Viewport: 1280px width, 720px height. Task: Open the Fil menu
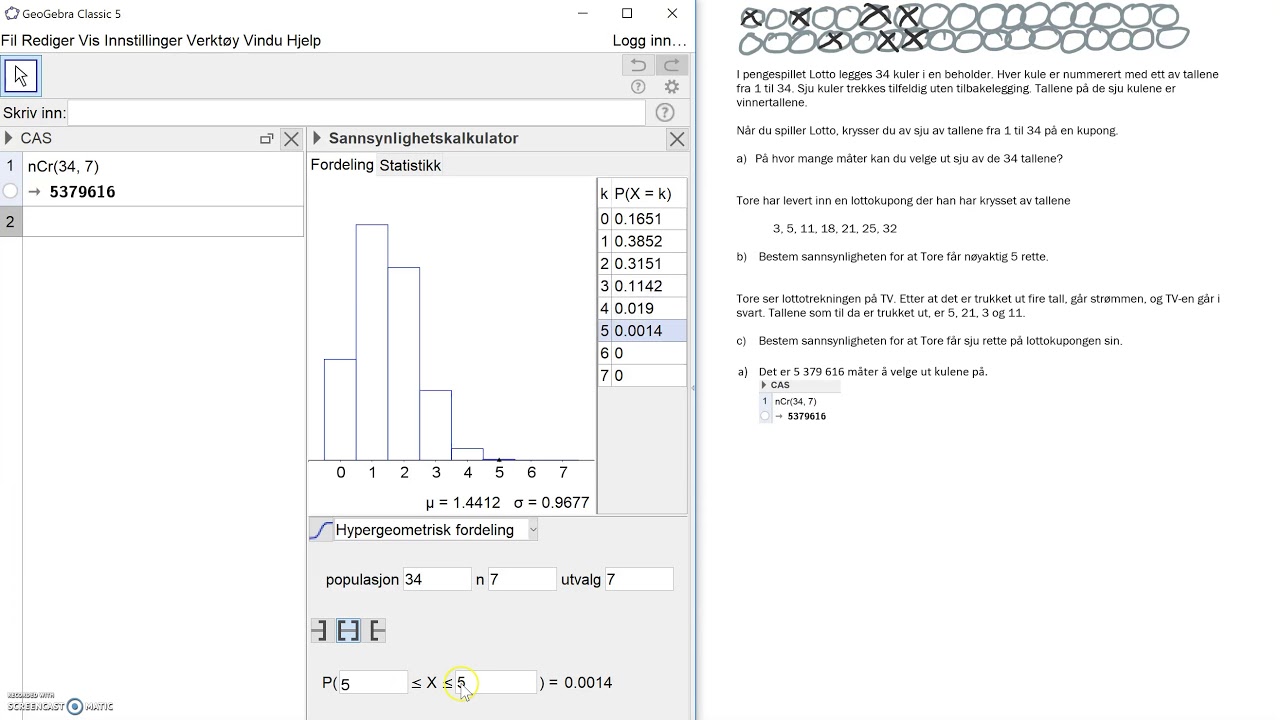[x=9, y=41]
